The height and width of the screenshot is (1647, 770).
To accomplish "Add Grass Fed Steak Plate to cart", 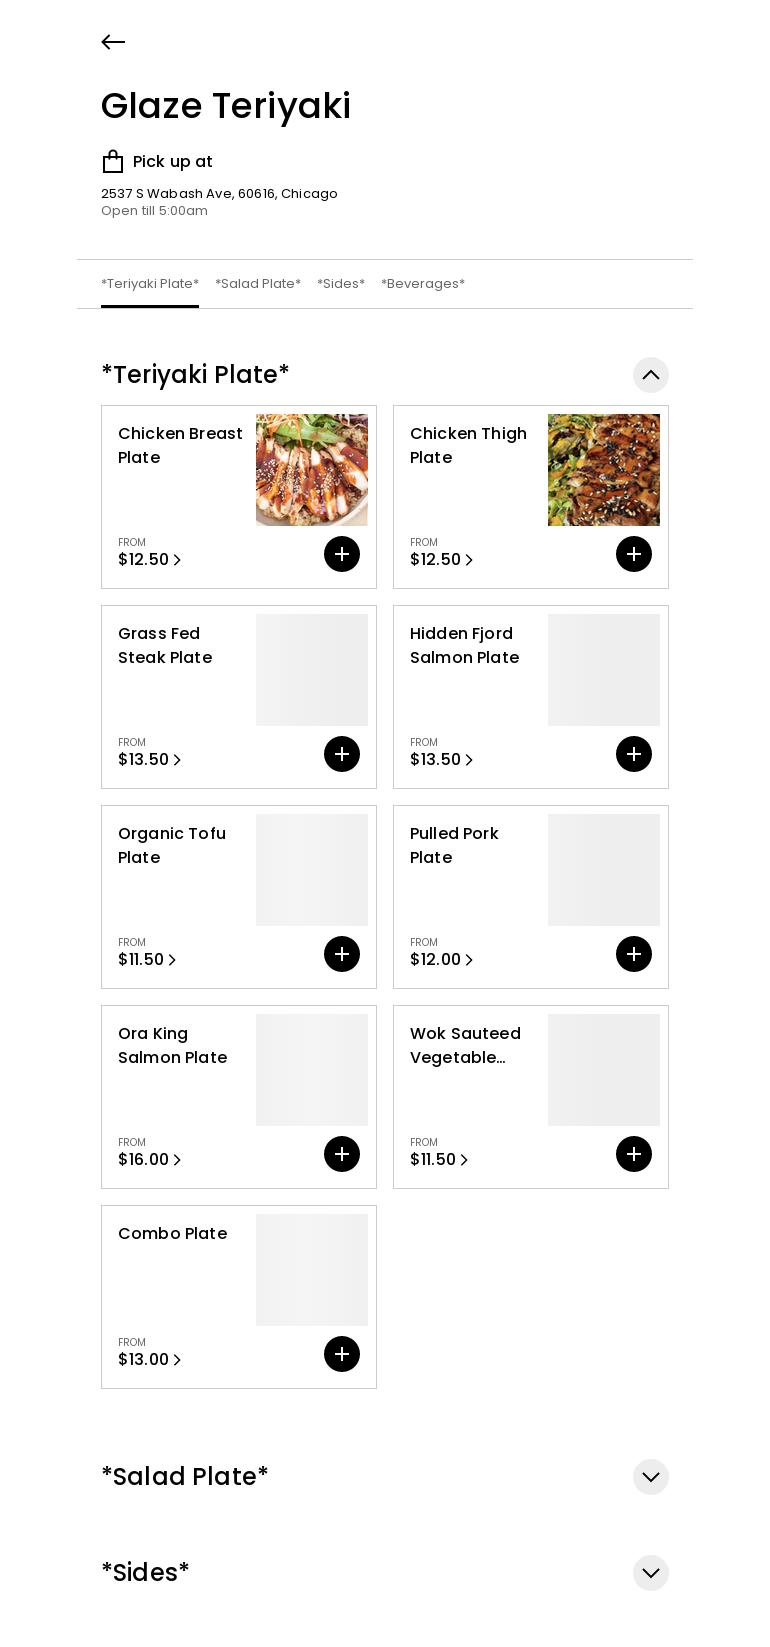I will 342,754.
